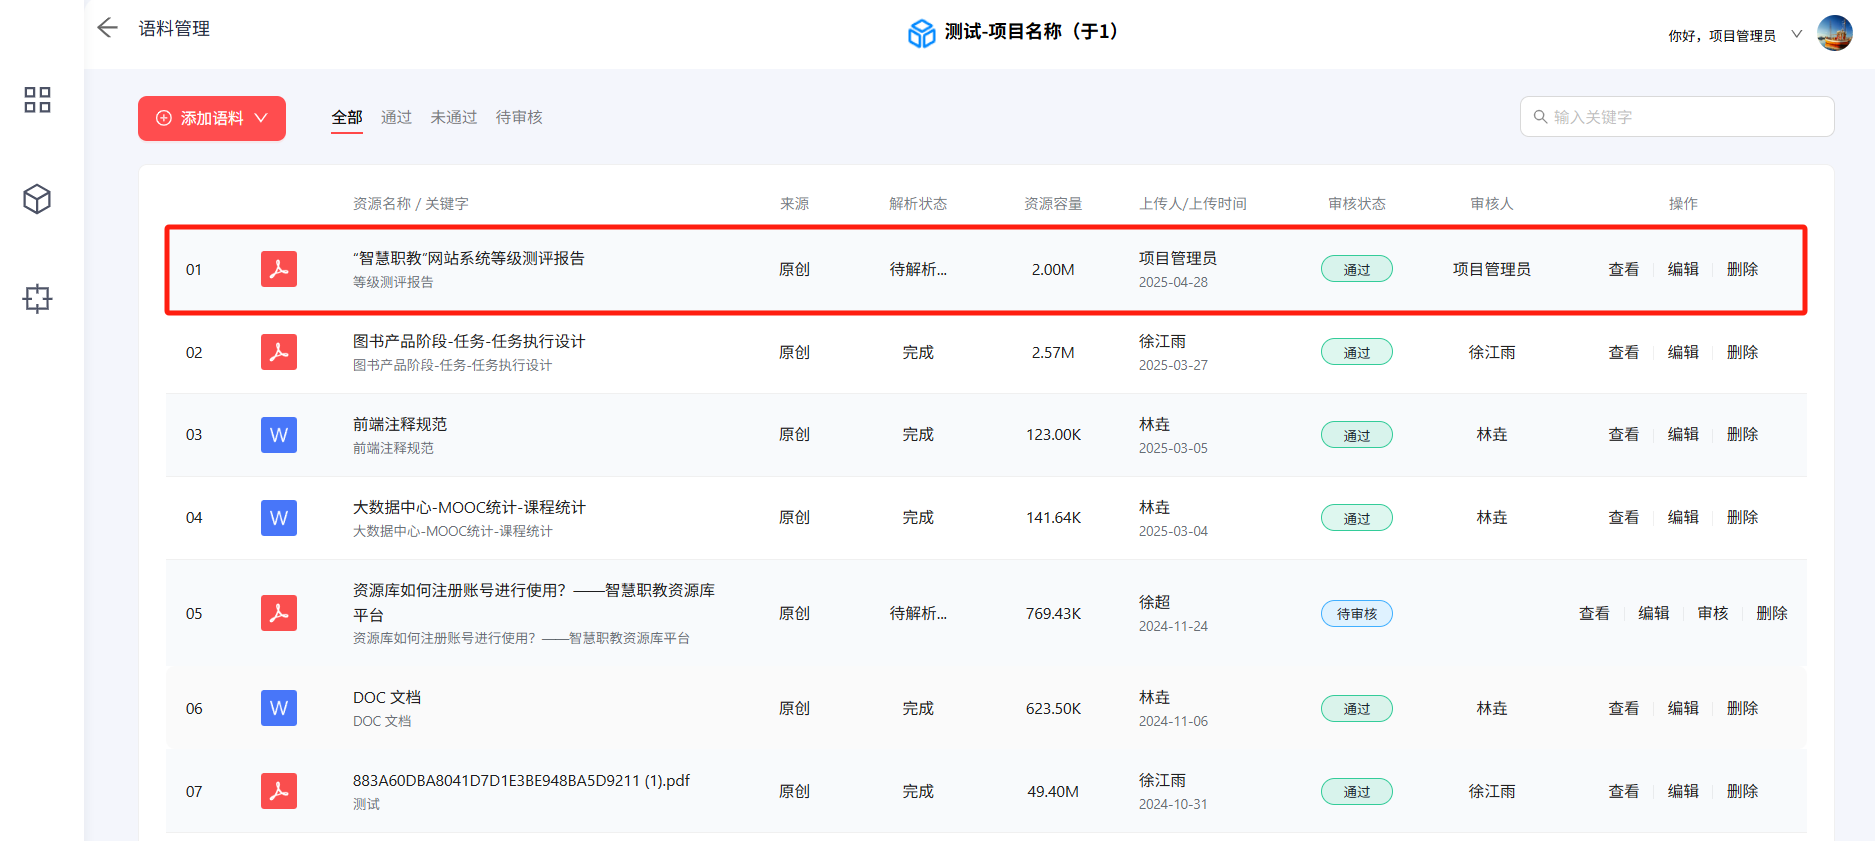Open the cube icon in left sidebar

(37, 199)
